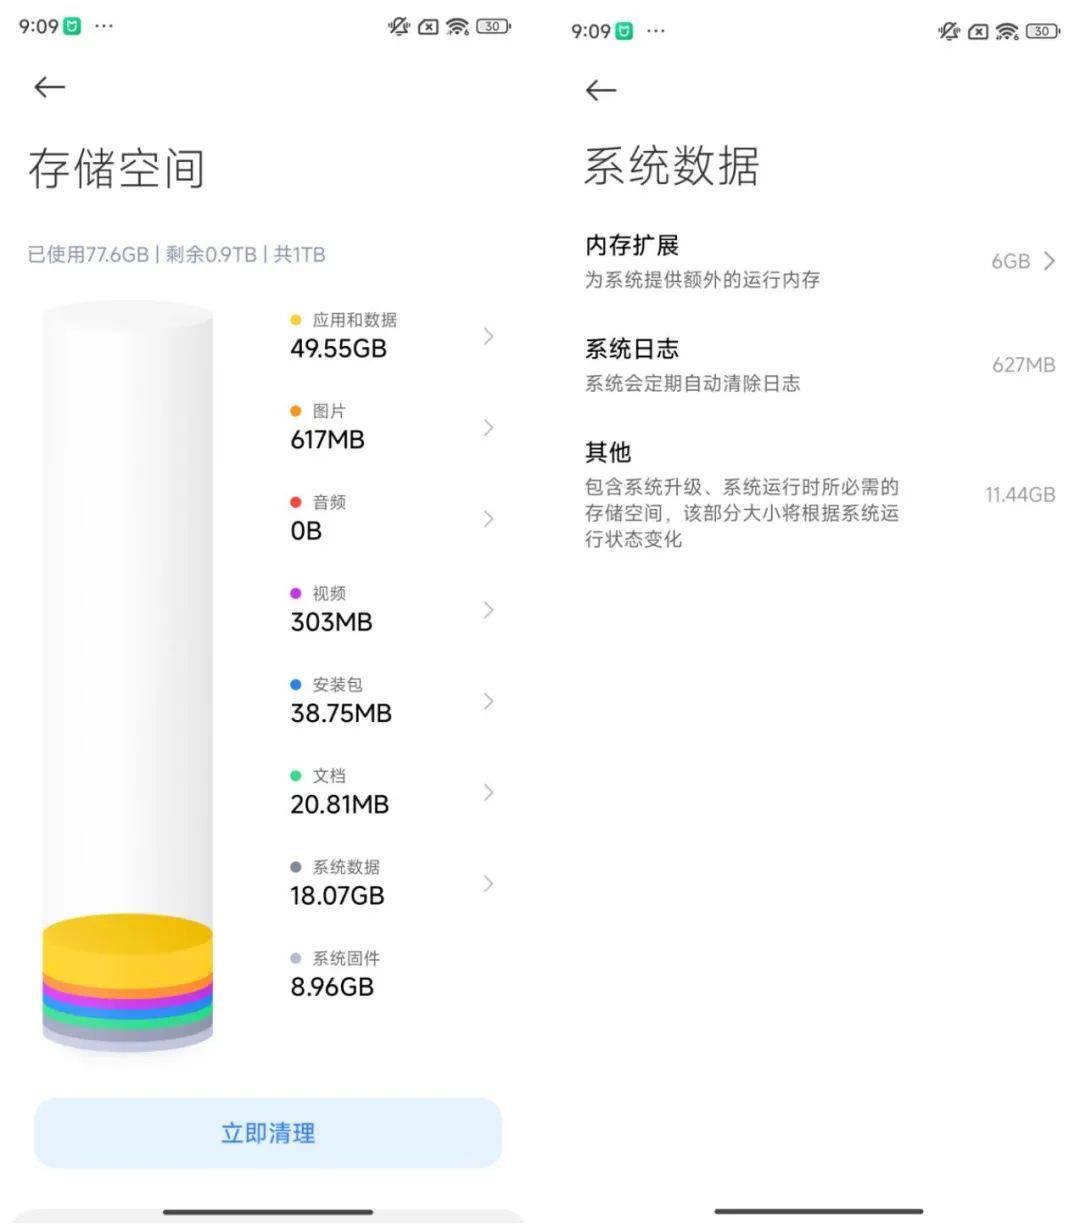The height and width of the screenshot is (1224, 1080).
Task: Tap back arrow on 存储空间 page
Action: tap(49, 88)
